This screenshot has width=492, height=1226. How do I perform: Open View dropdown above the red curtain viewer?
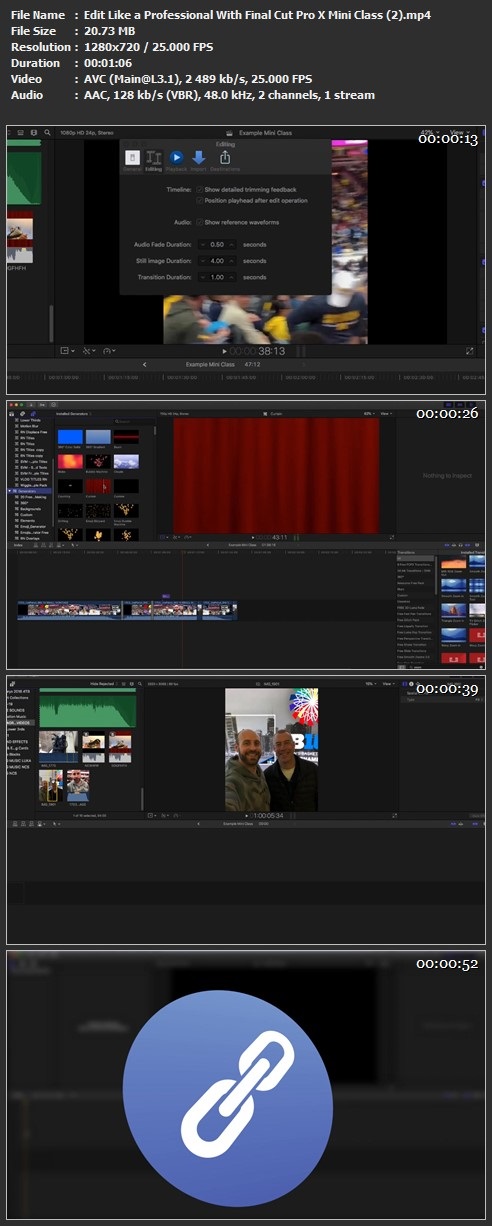pos(385,413)
